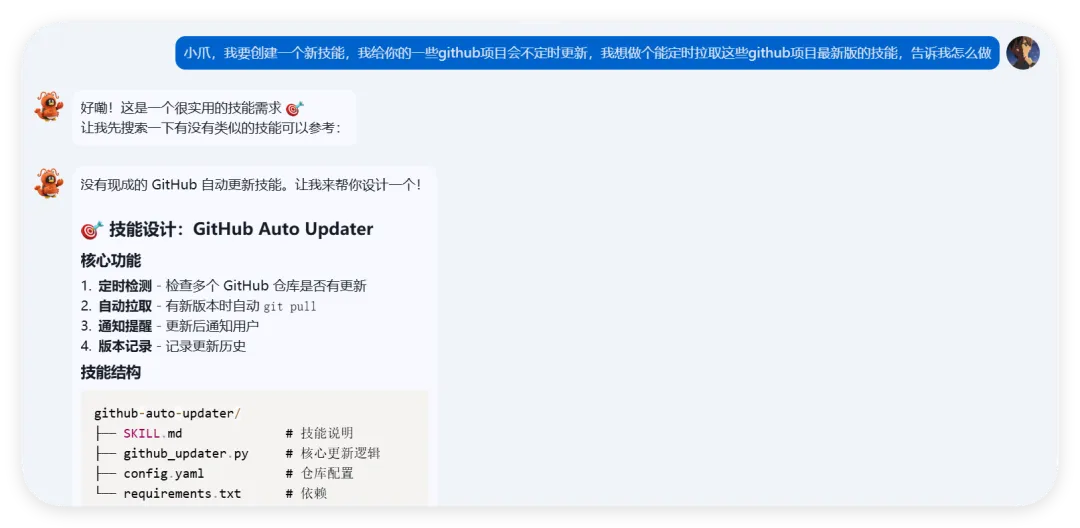Click 'github-auto-updater/' folder line in code block

(167, 414)
